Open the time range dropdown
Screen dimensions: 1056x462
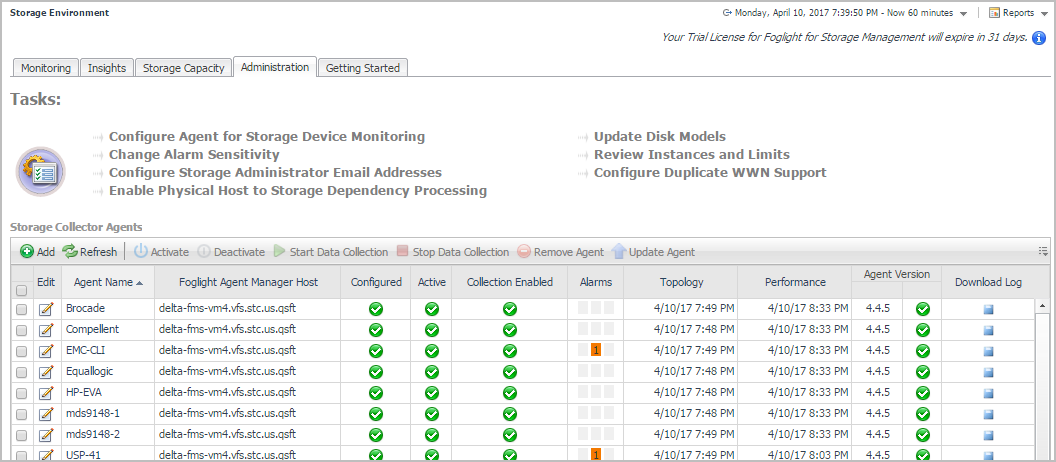coord(963,13)
